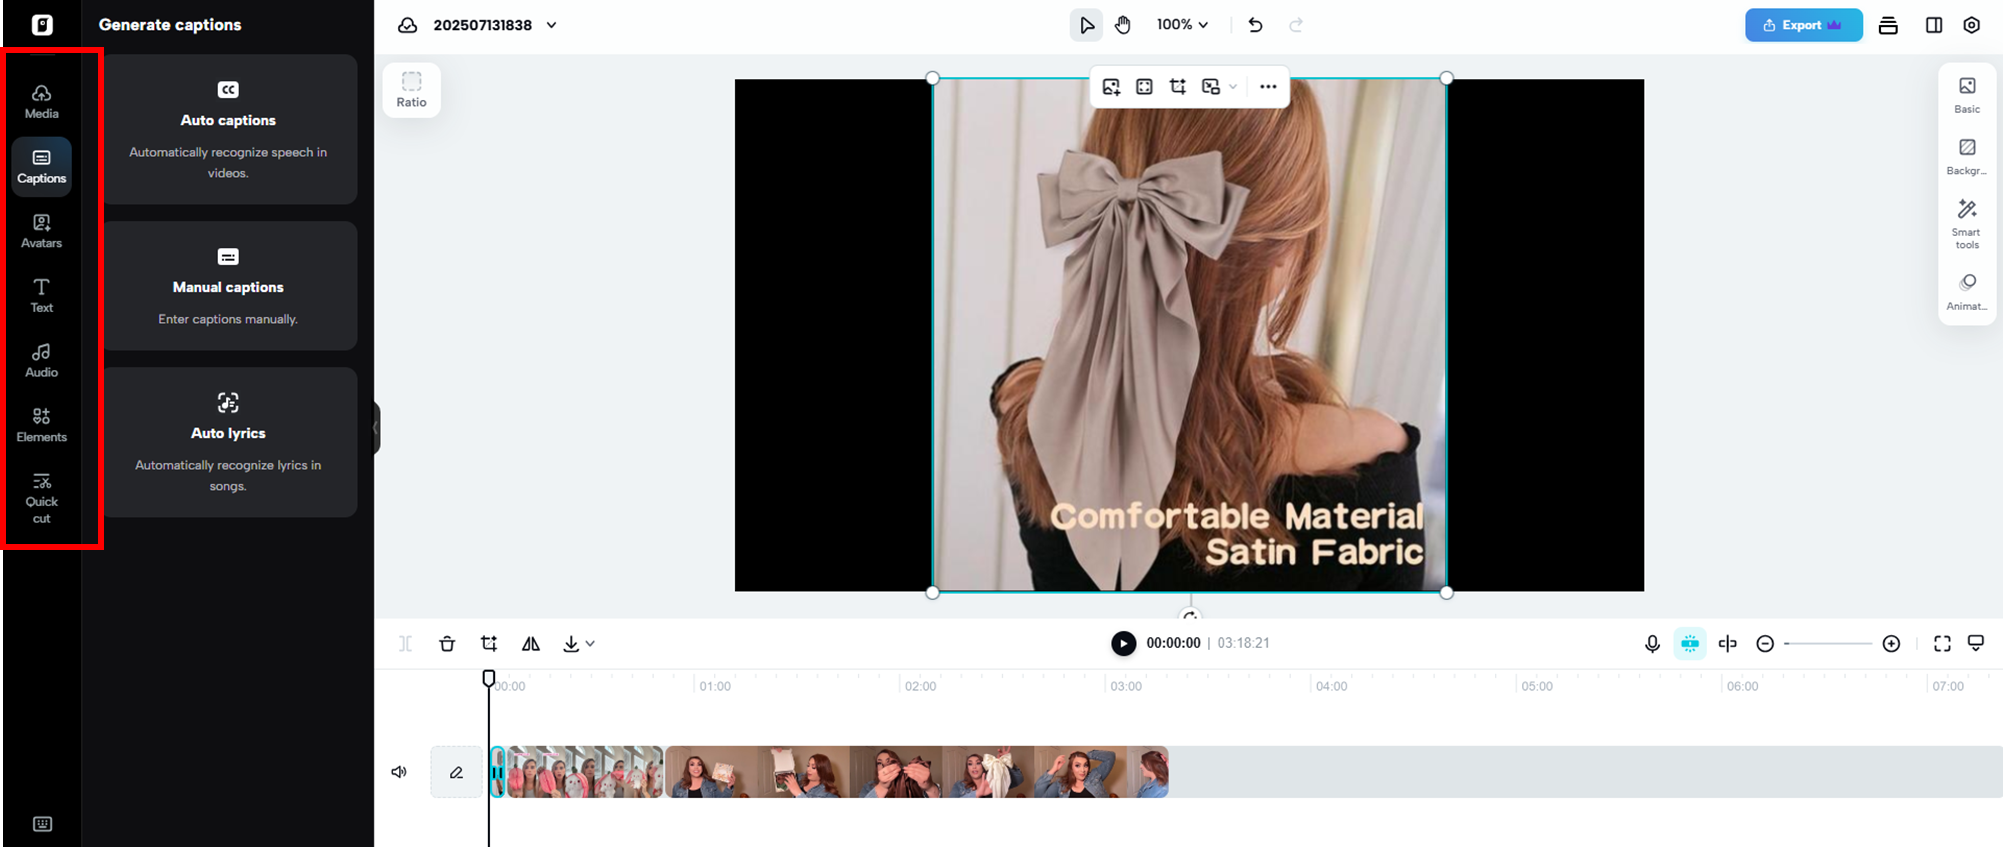The image size is (2003, 847).
Task: Flip the clip with mirror icon
Action: [x=531, y=643]
